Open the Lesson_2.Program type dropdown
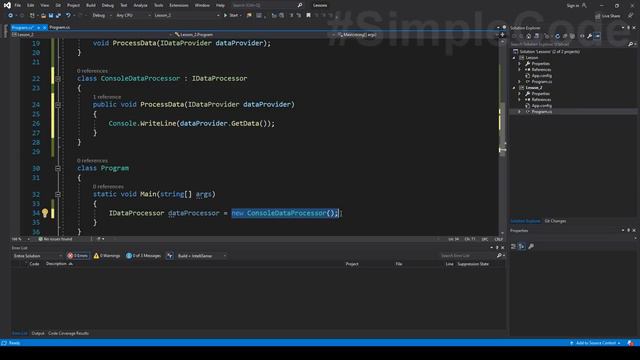This screenshot has width=640, height=360. 254,35
